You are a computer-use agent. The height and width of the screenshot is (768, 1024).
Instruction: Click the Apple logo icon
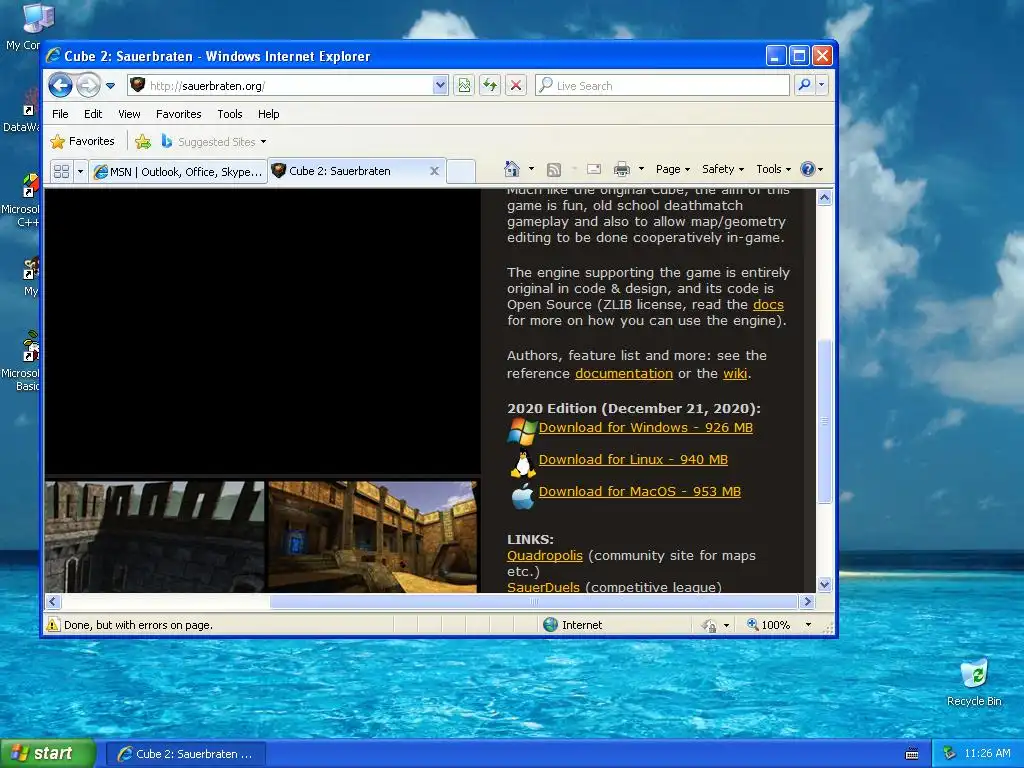click(522, 496)
